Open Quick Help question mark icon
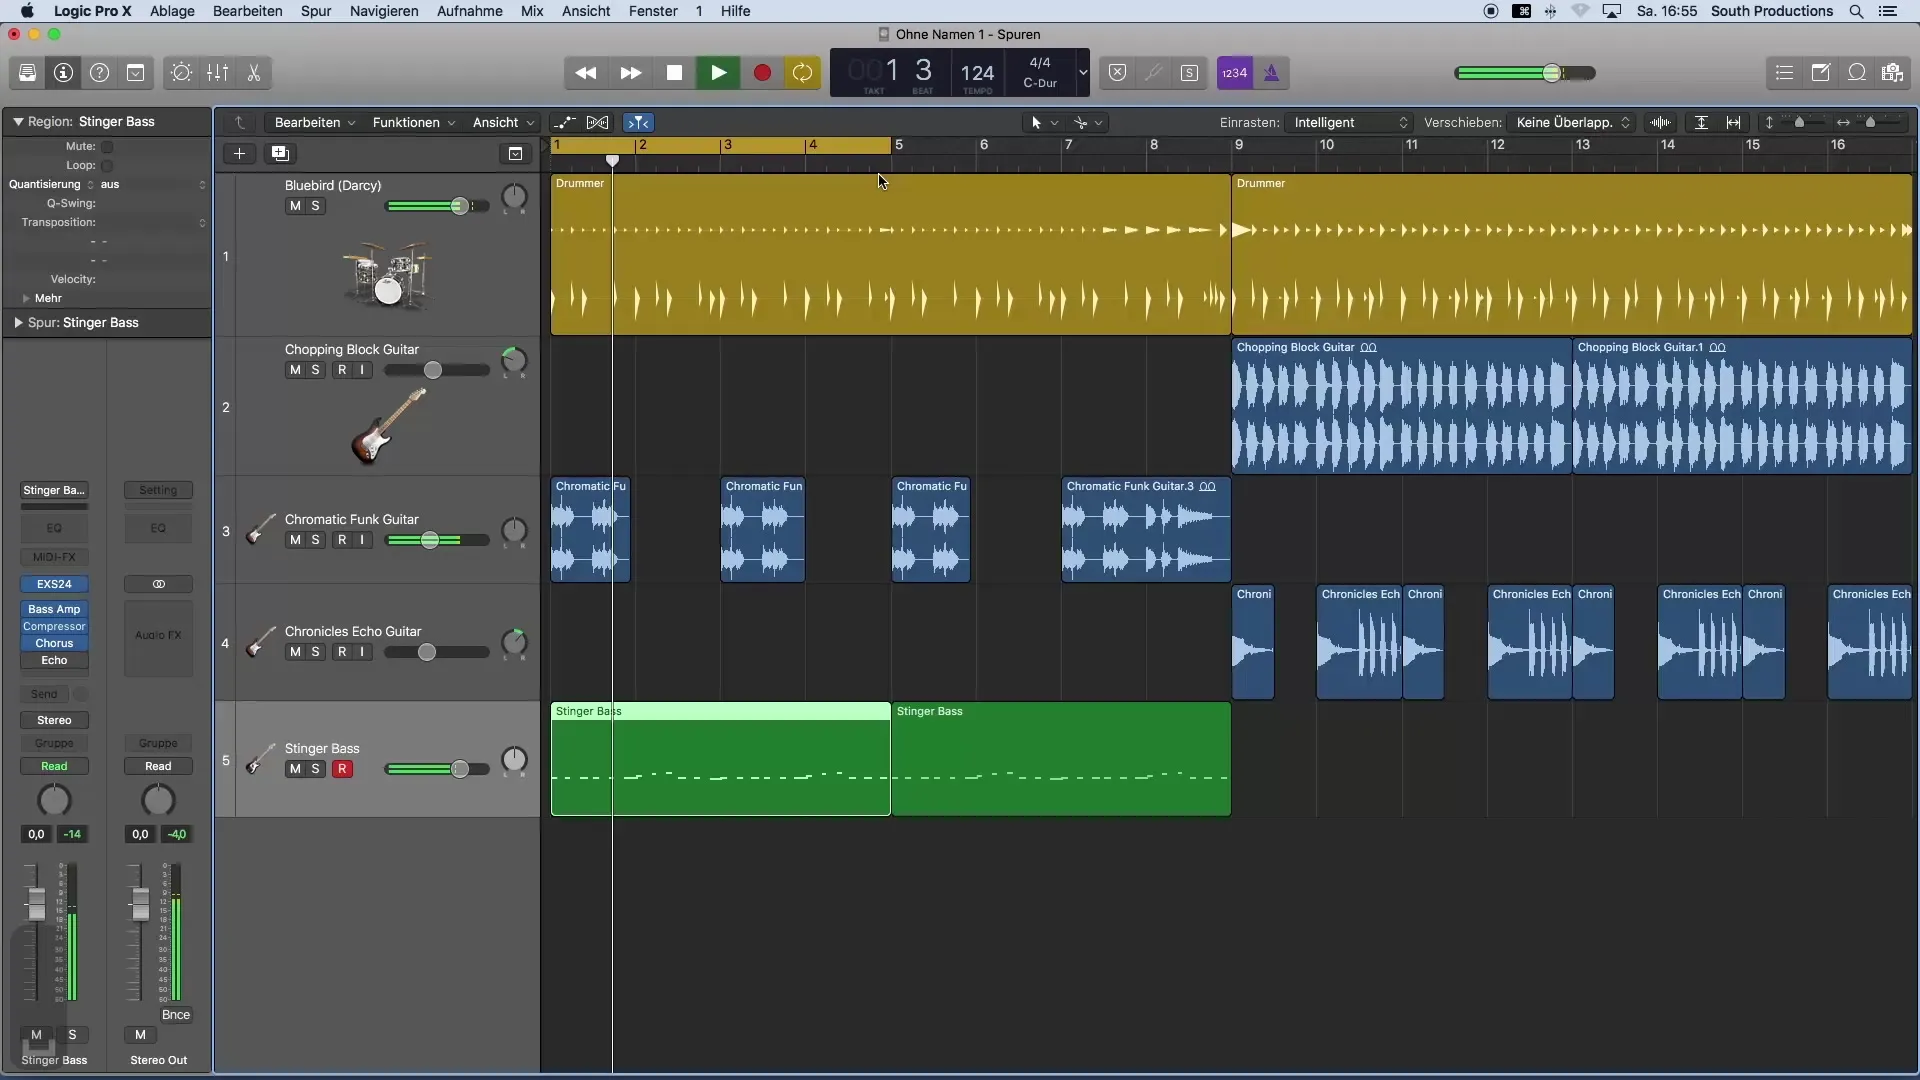The image size is (1920, 1080). coord(99,73)
